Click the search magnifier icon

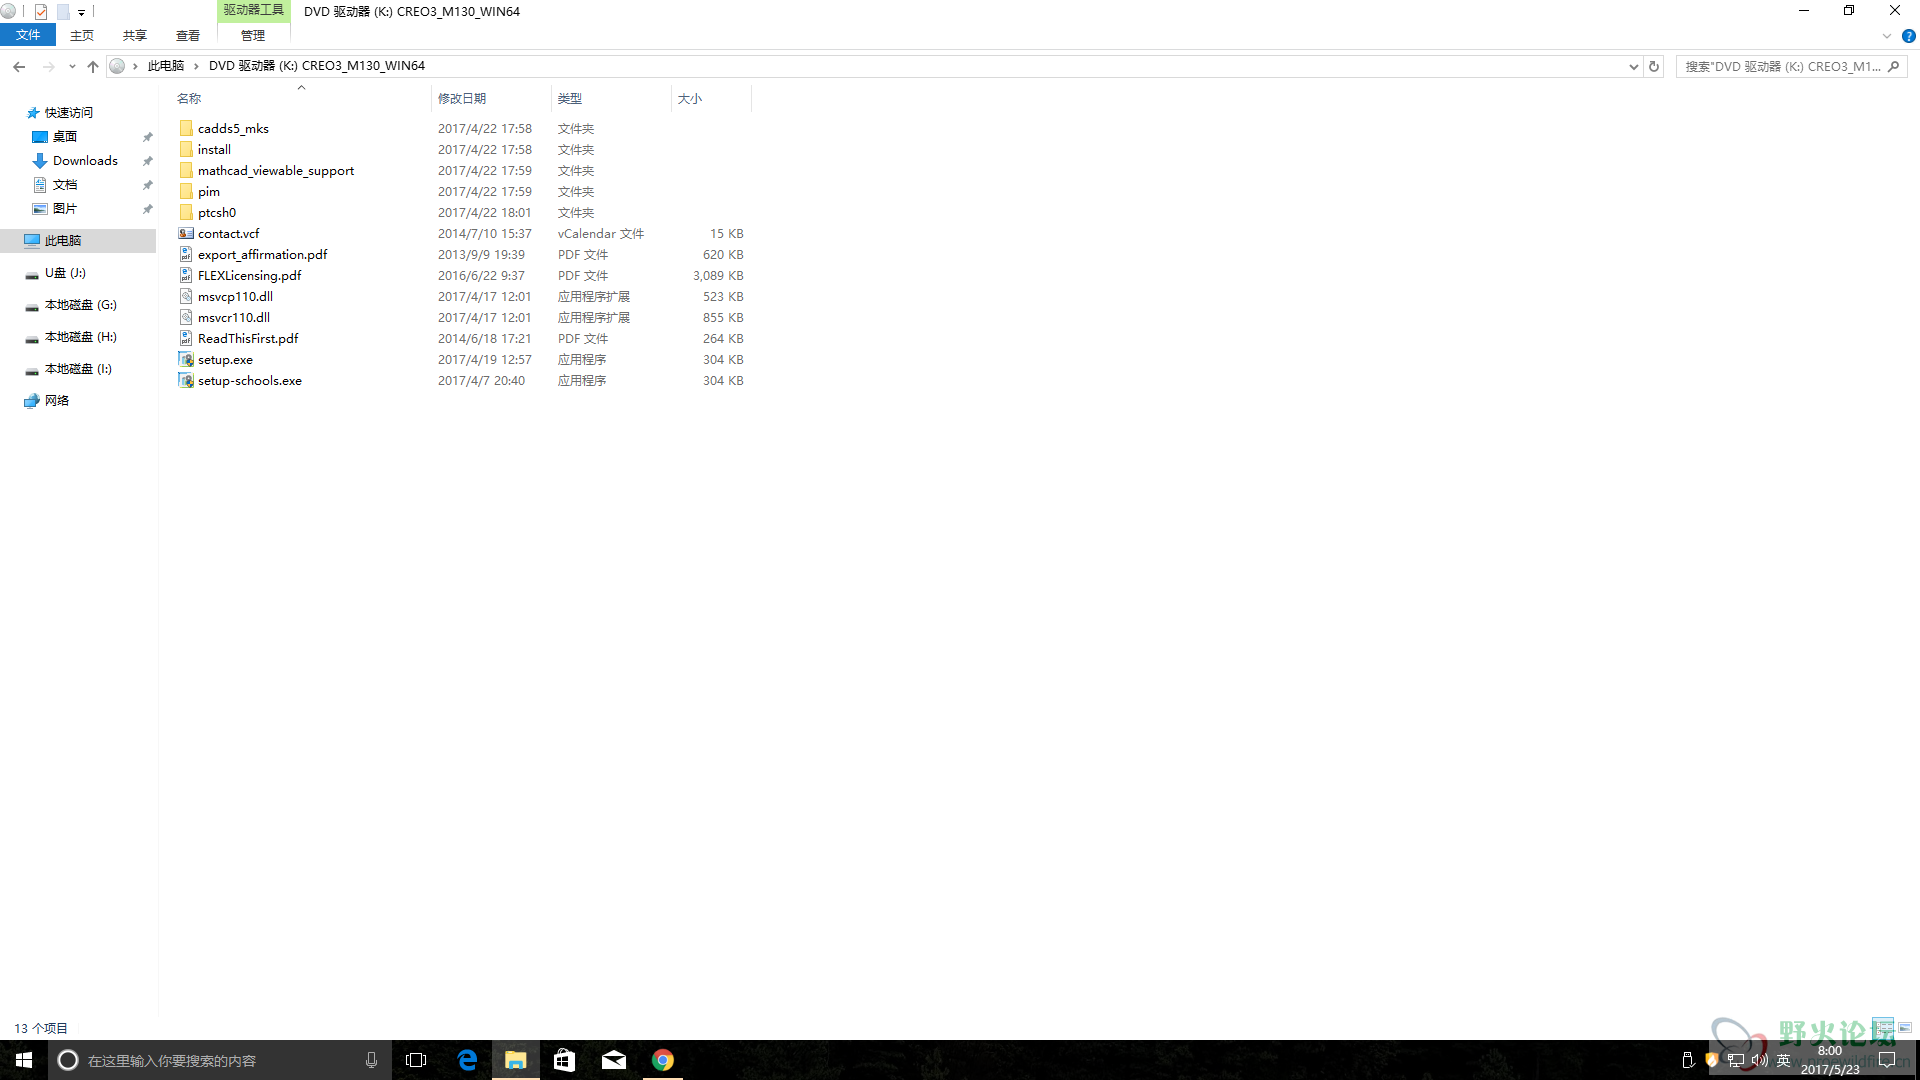coord(1893,66)
